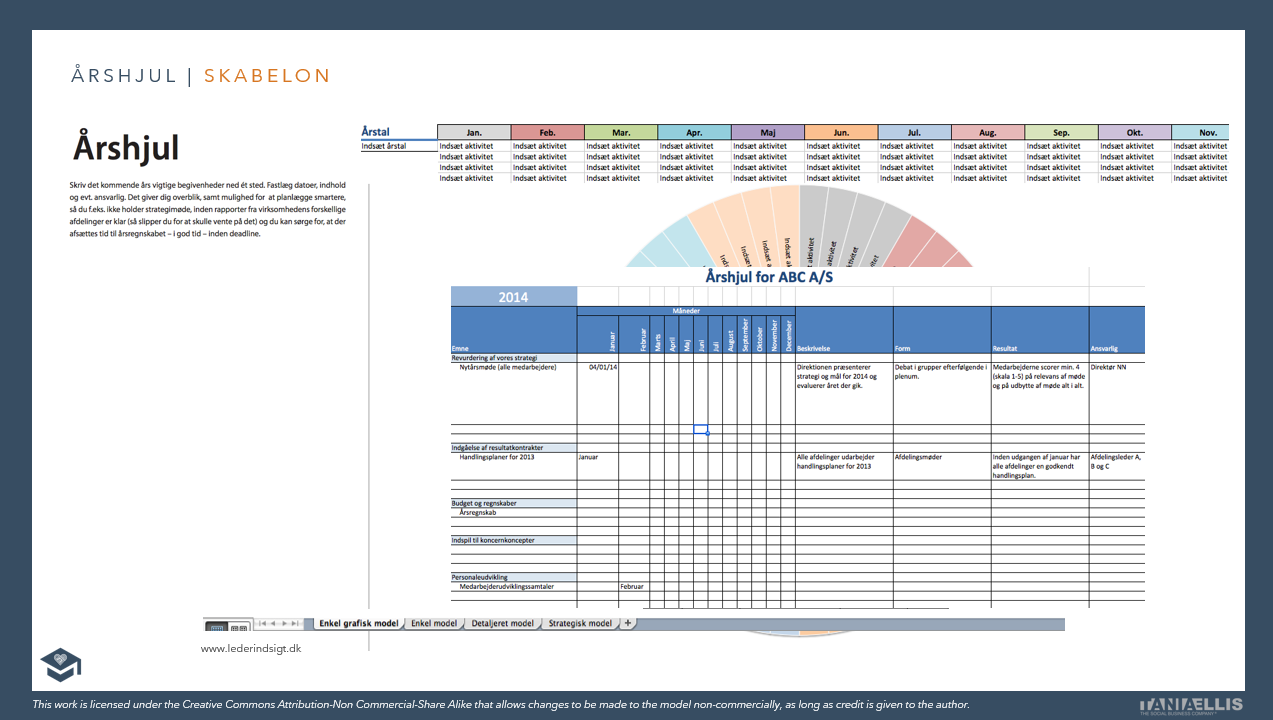Select the Feb. month header cell

(x=548, y=132)
